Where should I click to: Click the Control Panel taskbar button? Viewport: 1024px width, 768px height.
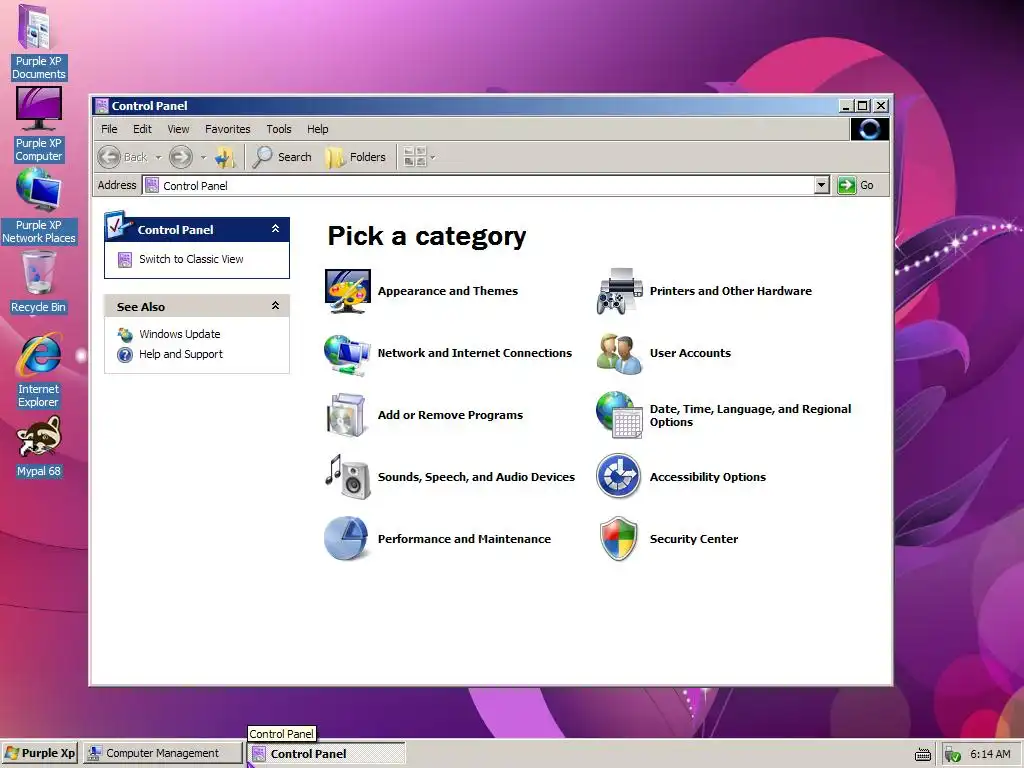pos(327,754)
